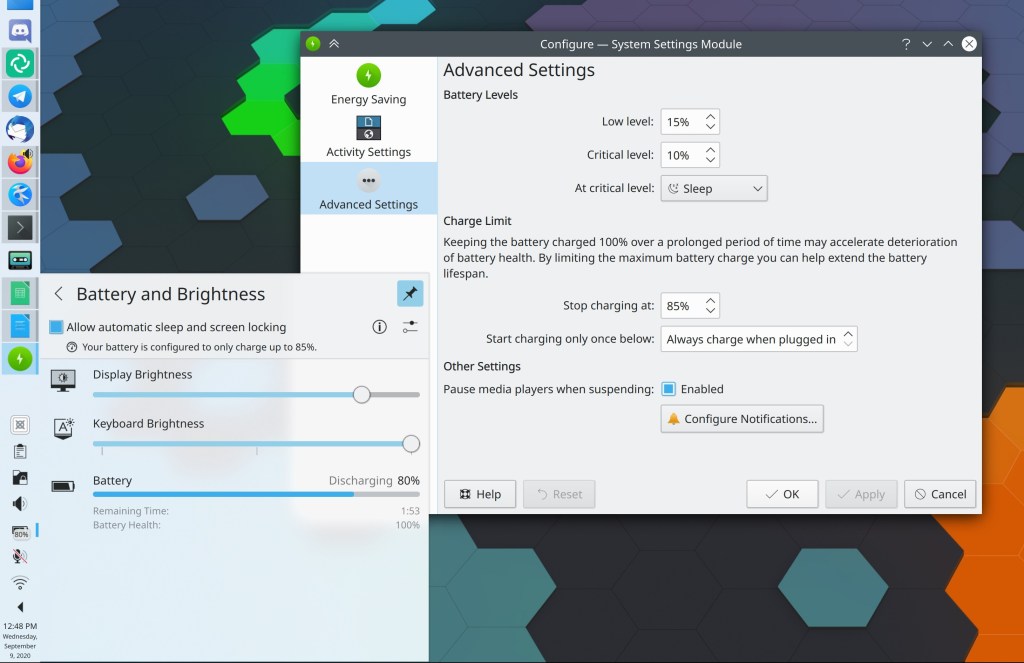Open Discord from the task panel
The image size is (1024, 663).
[x=20, y=30]
